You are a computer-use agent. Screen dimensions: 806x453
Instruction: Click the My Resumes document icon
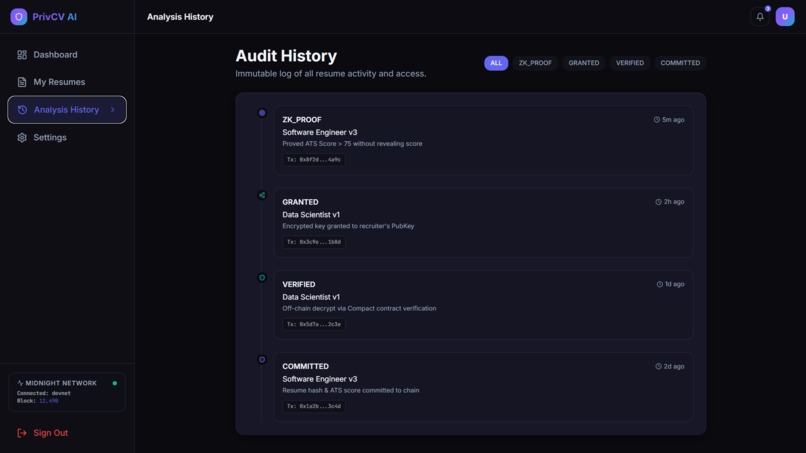tap(22, 82)
